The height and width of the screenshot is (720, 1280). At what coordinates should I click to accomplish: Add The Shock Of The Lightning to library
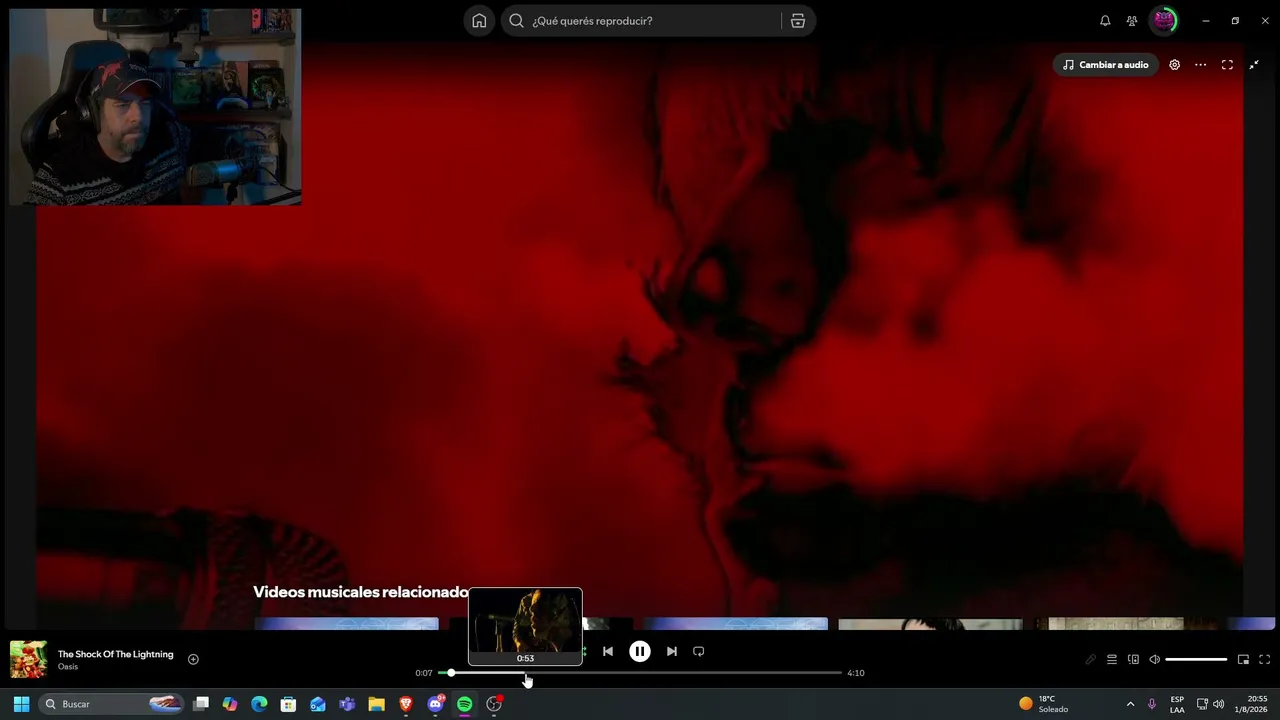click(x=193, y=659)
